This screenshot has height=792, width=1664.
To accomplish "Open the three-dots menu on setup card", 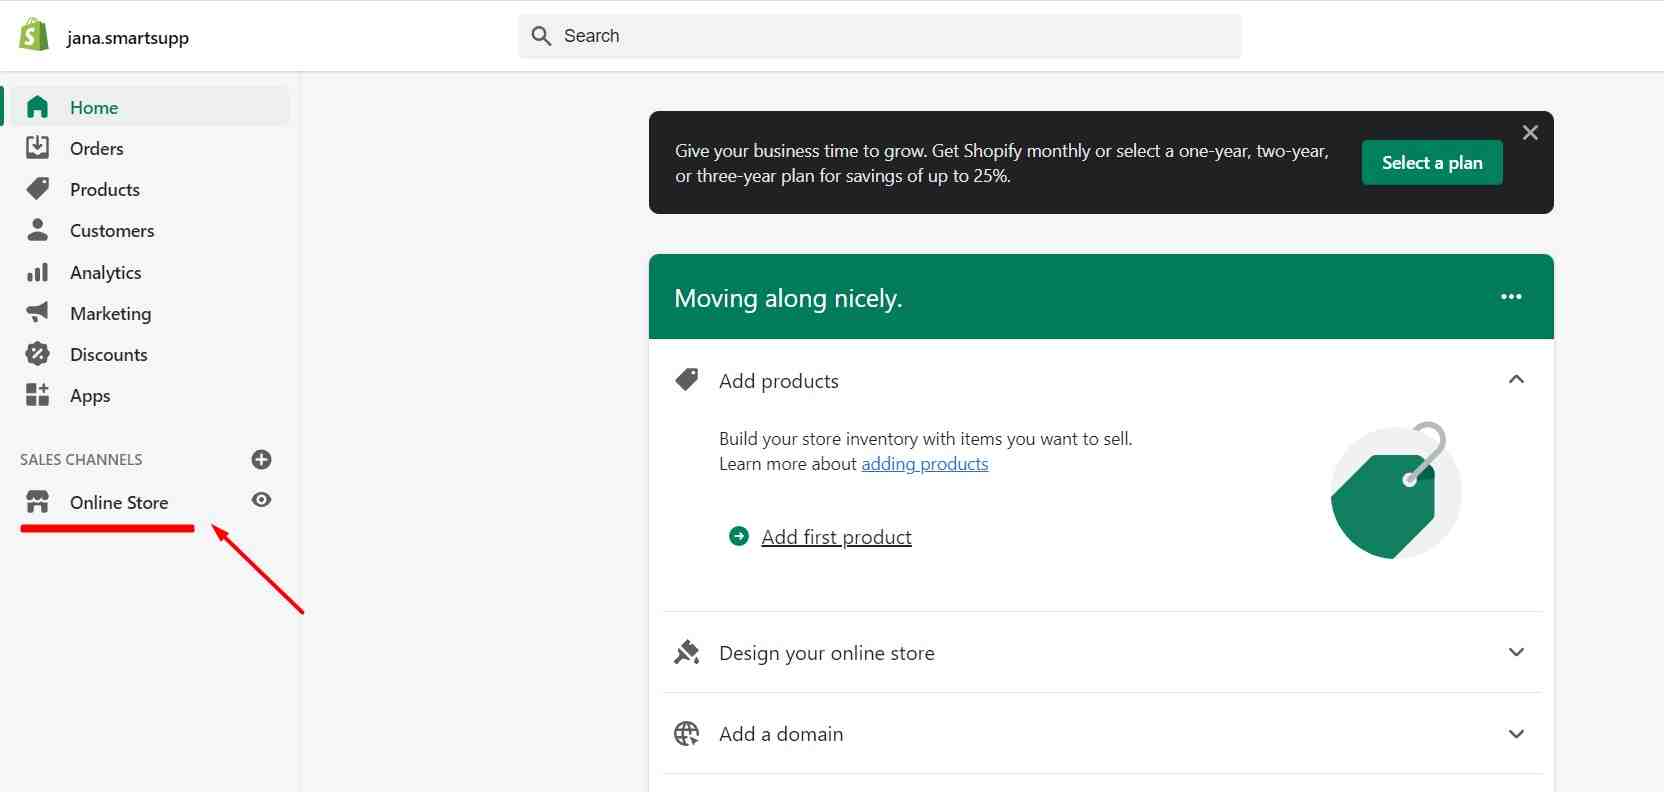I will tap(1511, 297).
